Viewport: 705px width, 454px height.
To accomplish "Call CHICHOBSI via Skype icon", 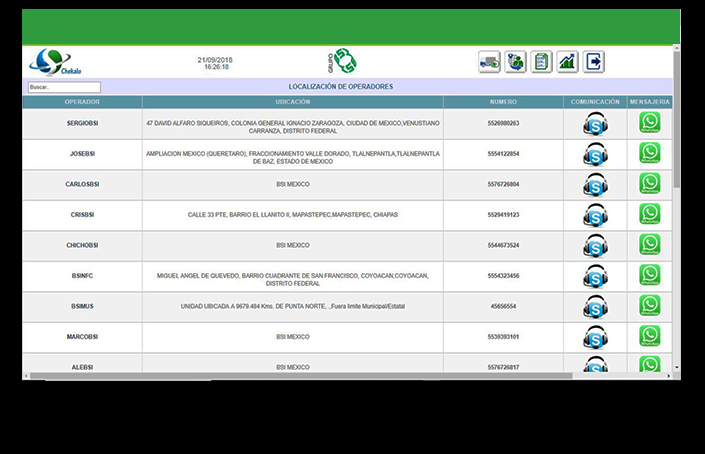I will [x=595, y=246].
